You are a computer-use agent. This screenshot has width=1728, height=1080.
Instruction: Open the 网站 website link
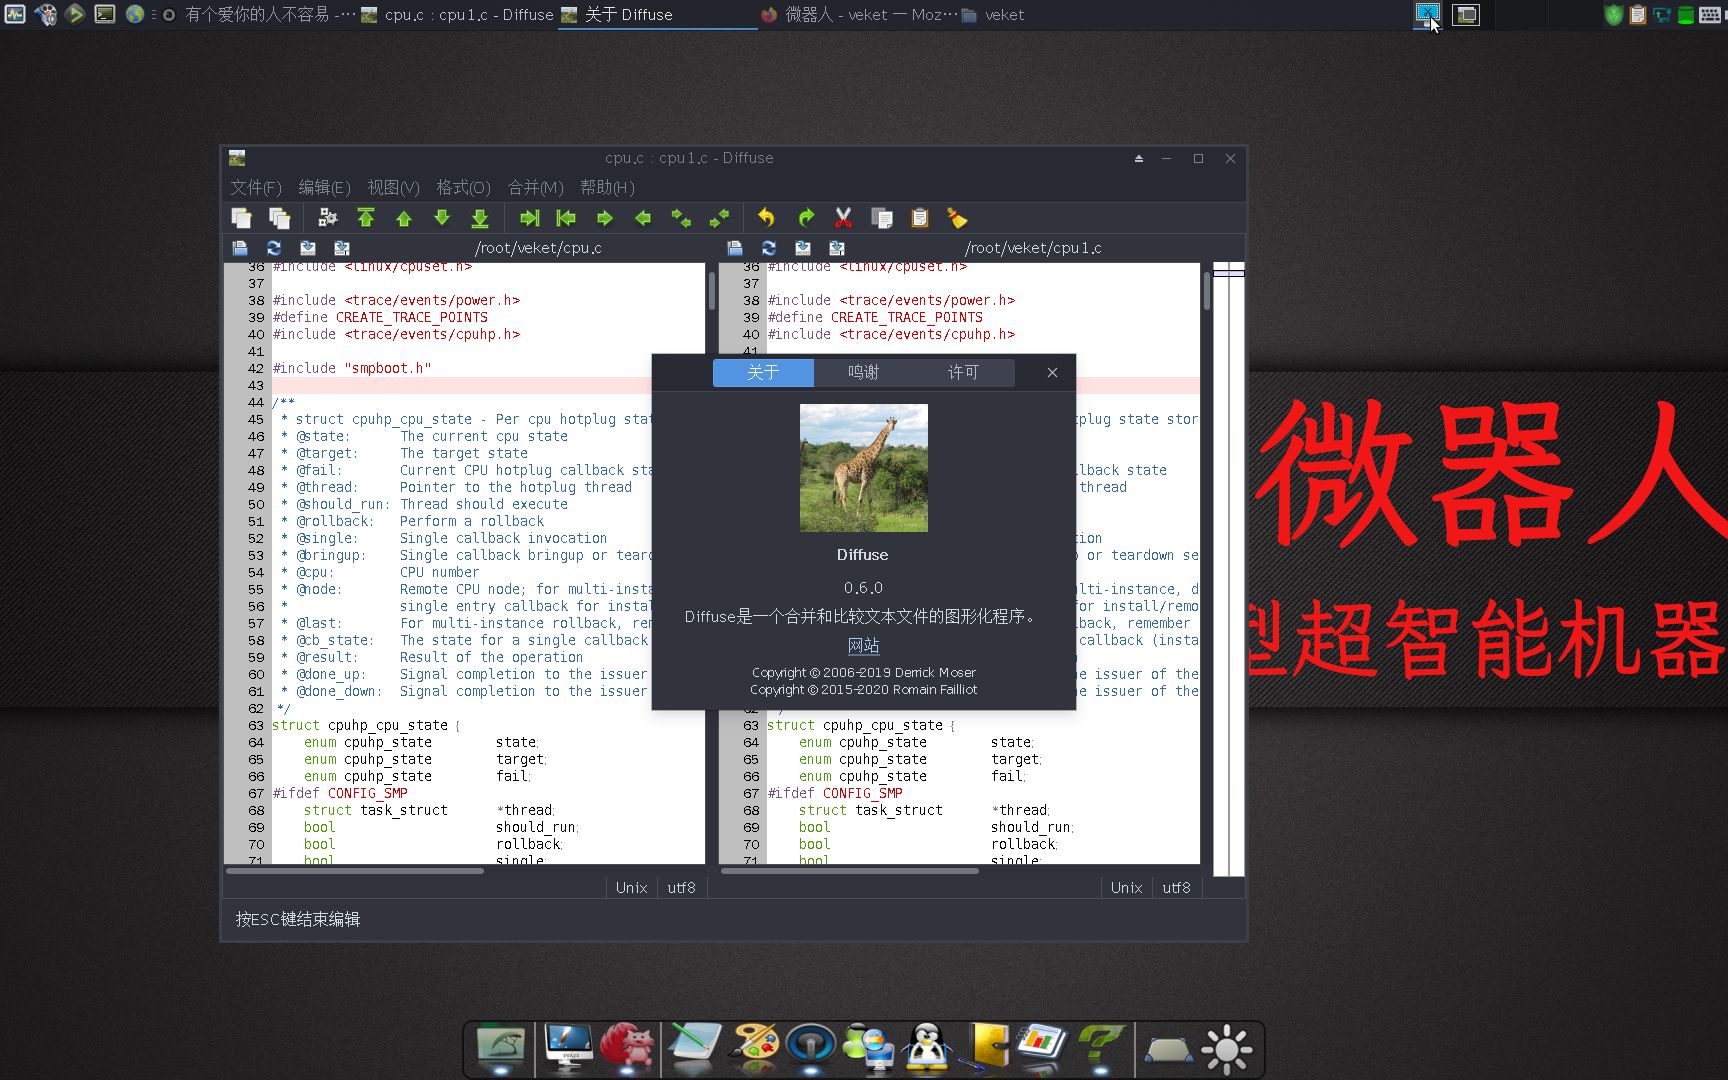click(863, 646)
